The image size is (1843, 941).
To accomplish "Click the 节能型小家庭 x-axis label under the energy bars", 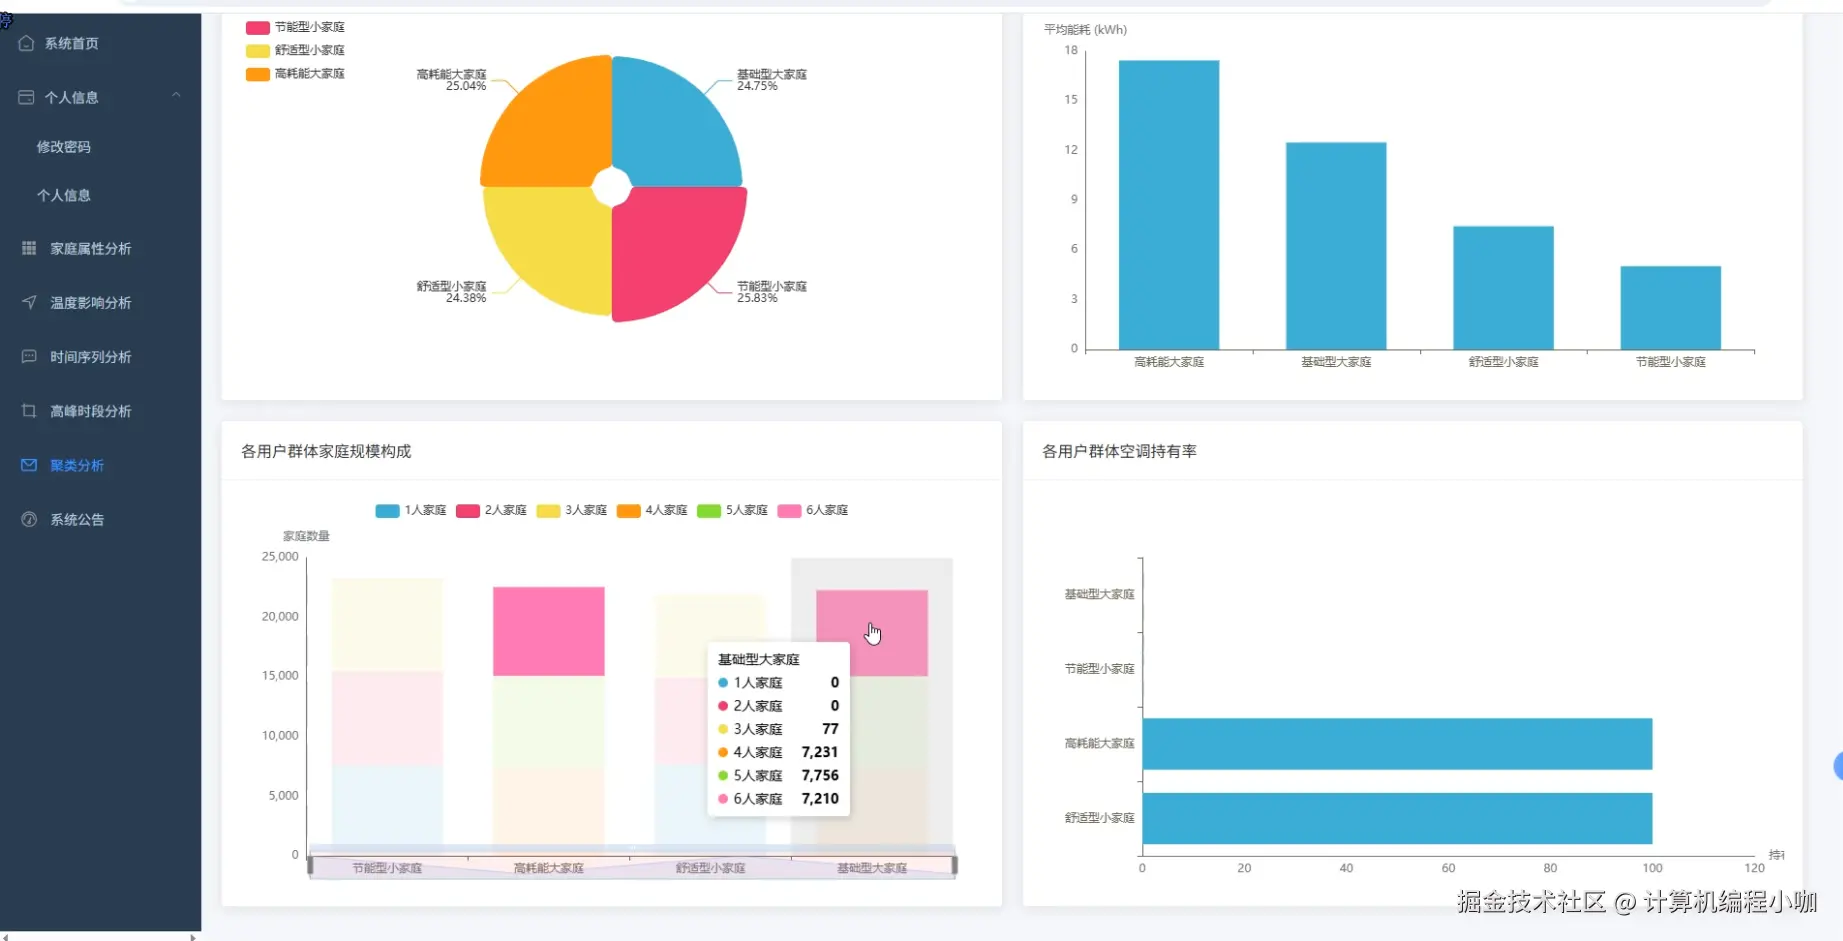I will coord(1670,362).
